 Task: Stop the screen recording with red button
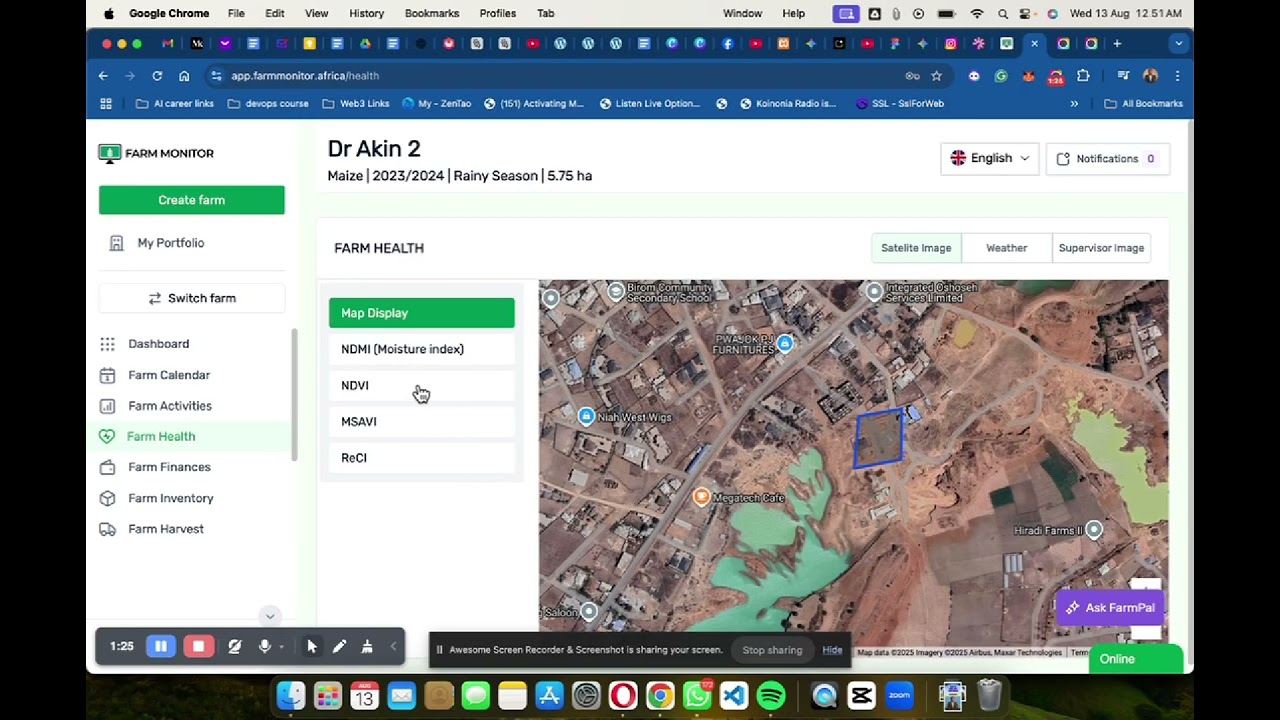point(198,647)
